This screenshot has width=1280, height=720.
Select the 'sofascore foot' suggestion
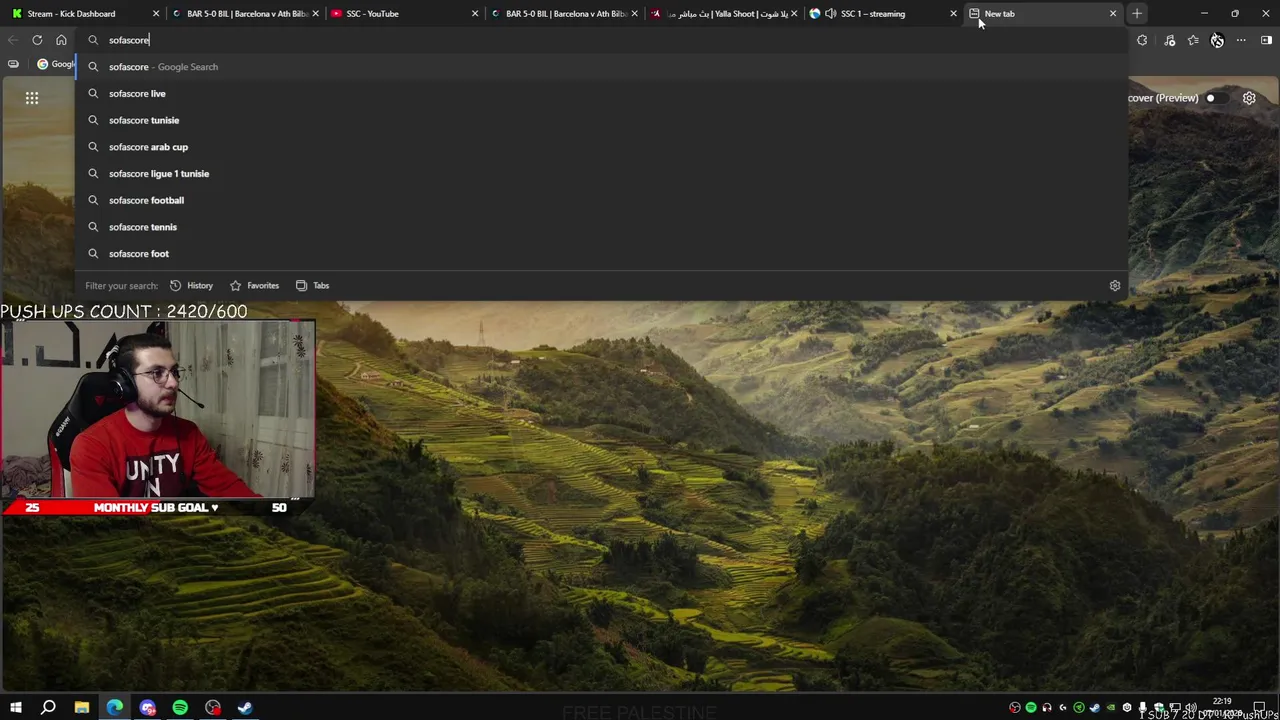[x=601, y=254]
